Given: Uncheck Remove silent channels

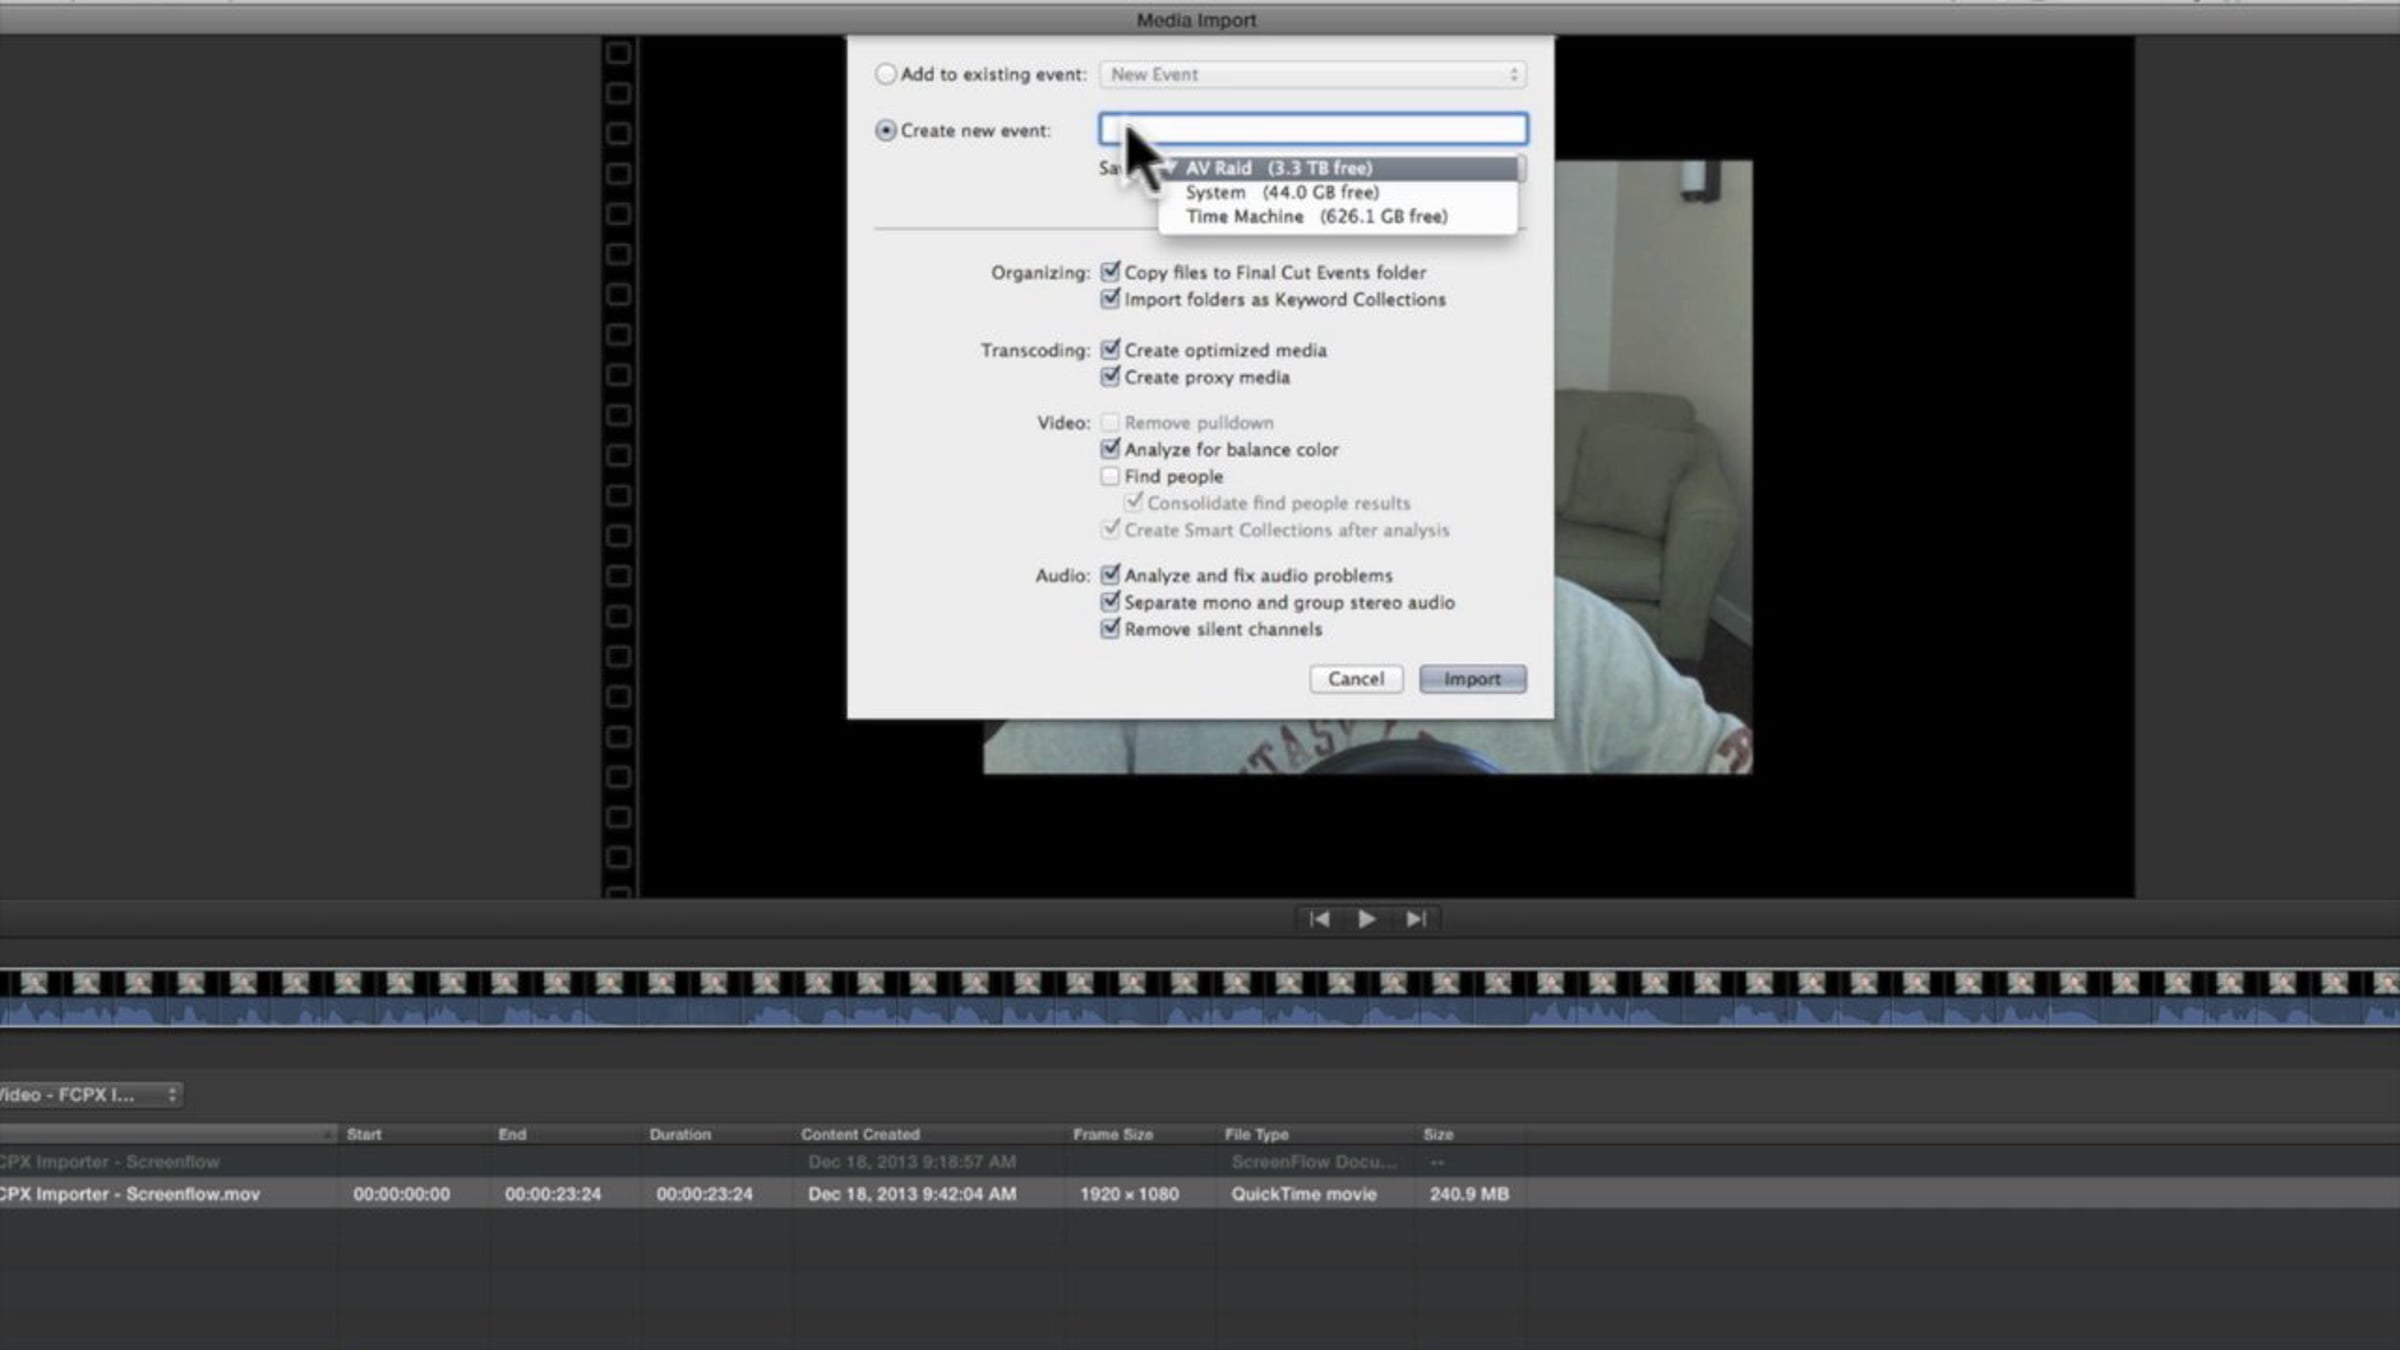Looking at the screenshot, I should 1110,628.
